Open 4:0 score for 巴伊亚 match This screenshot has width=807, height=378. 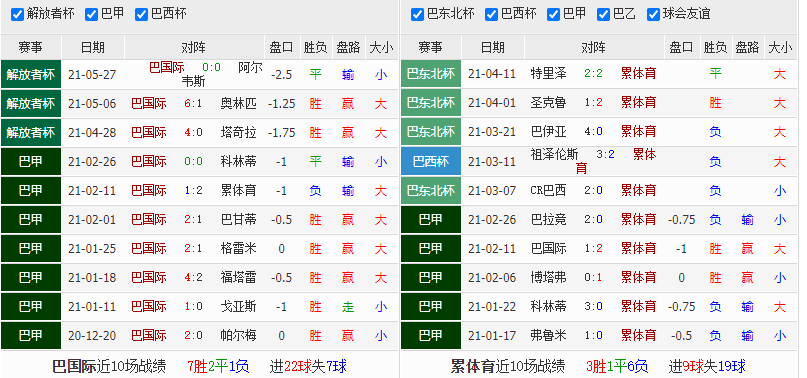point(593,132)
